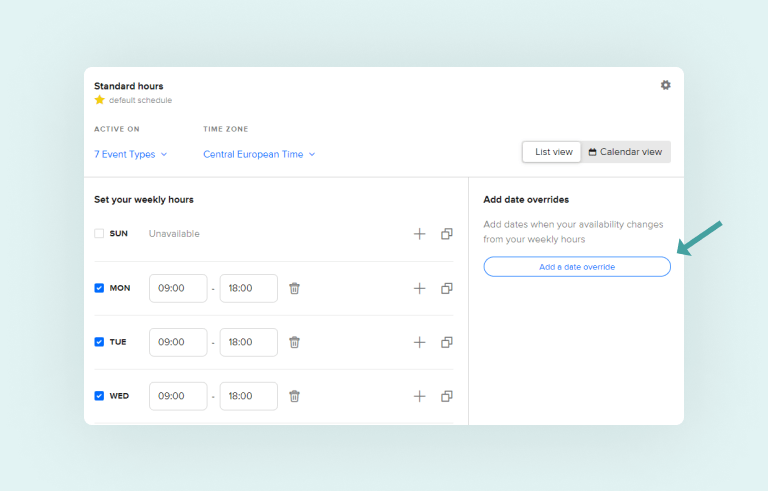Edit Tuesday start time field
Screen dimensions: 768x491
[x=178, y=342]
